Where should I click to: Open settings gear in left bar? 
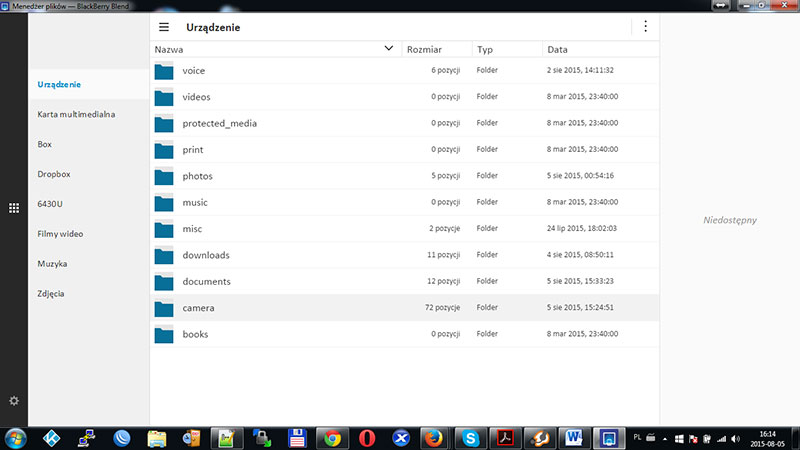pyautogui.click(x=14, y=401)
